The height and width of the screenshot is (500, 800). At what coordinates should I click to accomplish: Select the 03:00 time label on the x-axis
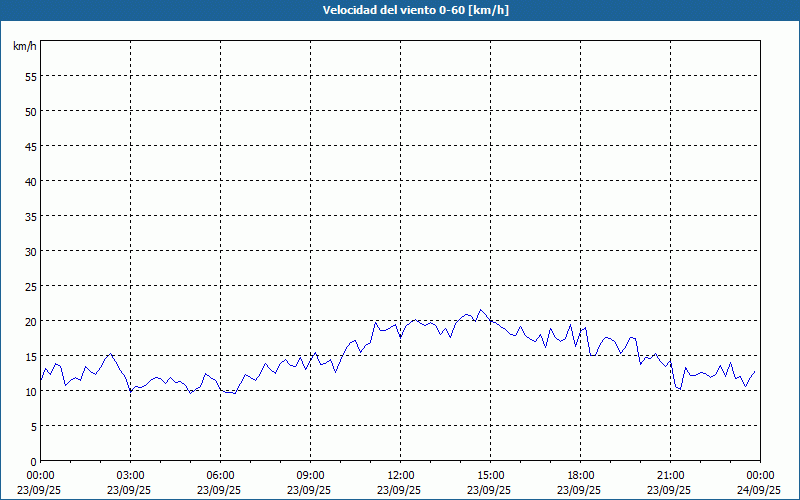pyautogui.click(x=130, y=475)
